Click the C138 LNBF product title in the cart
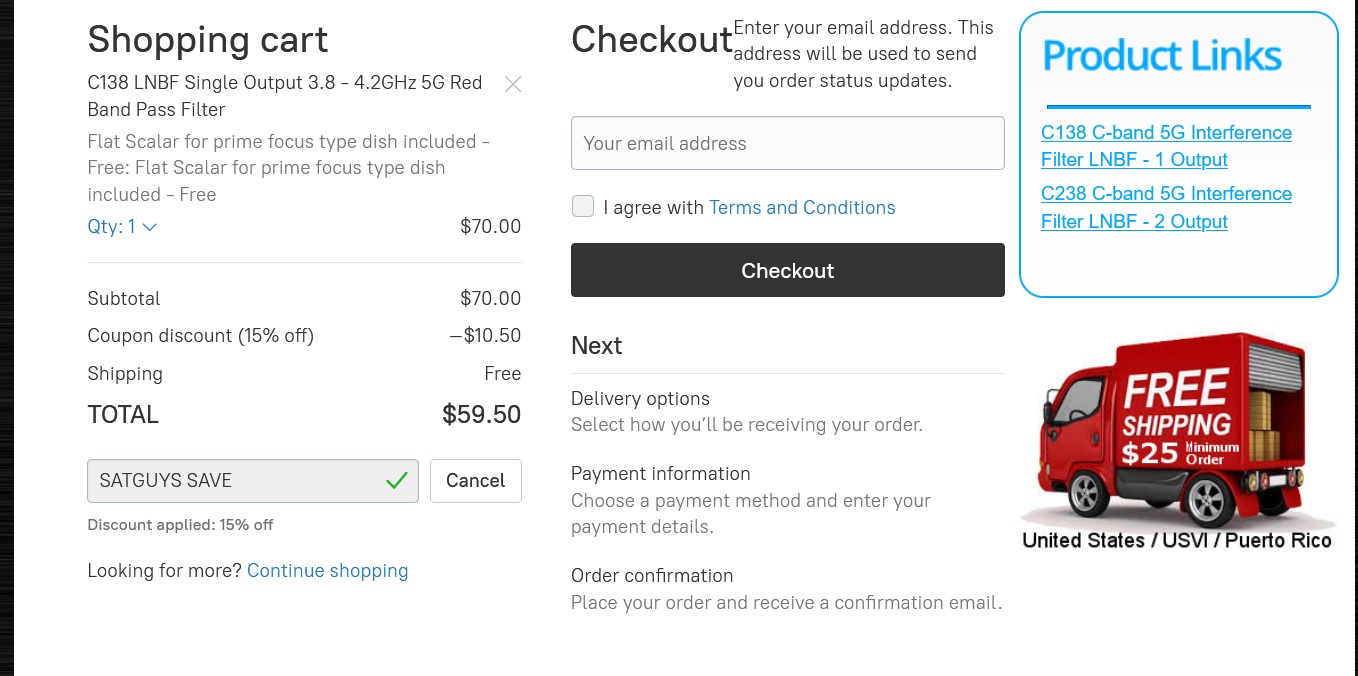This screenshot has width=1358, height=676. click(x=285, y=96)
